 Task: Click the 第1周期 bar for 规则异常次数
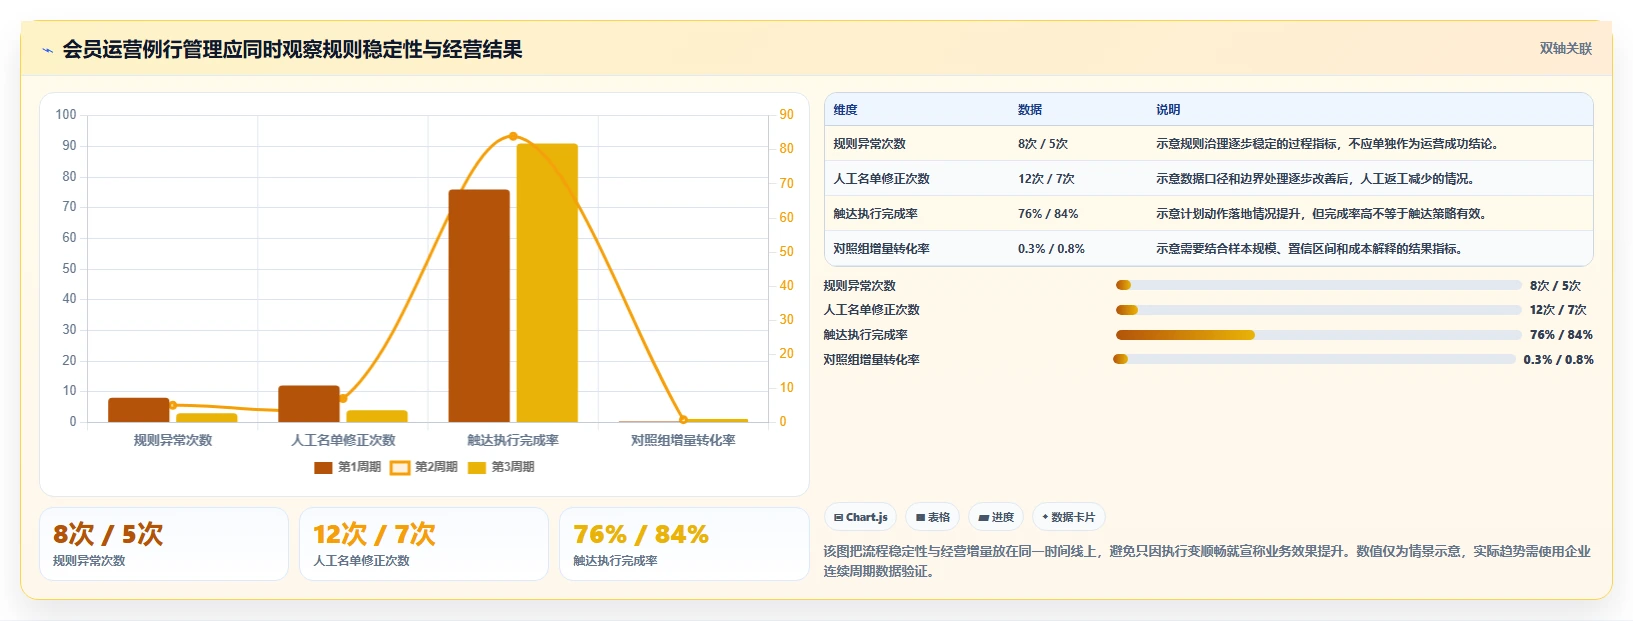point(139,410)
